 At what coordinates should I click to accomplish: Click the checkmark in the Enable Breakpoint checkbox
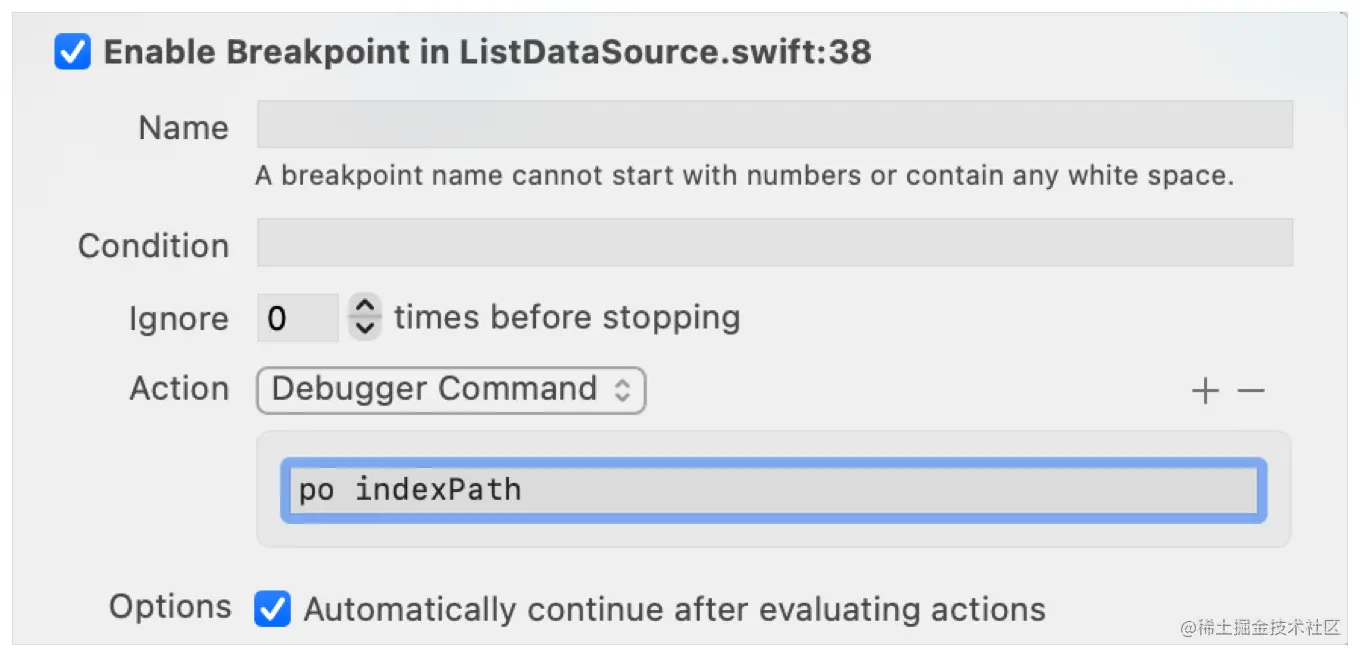pos(71,51)
